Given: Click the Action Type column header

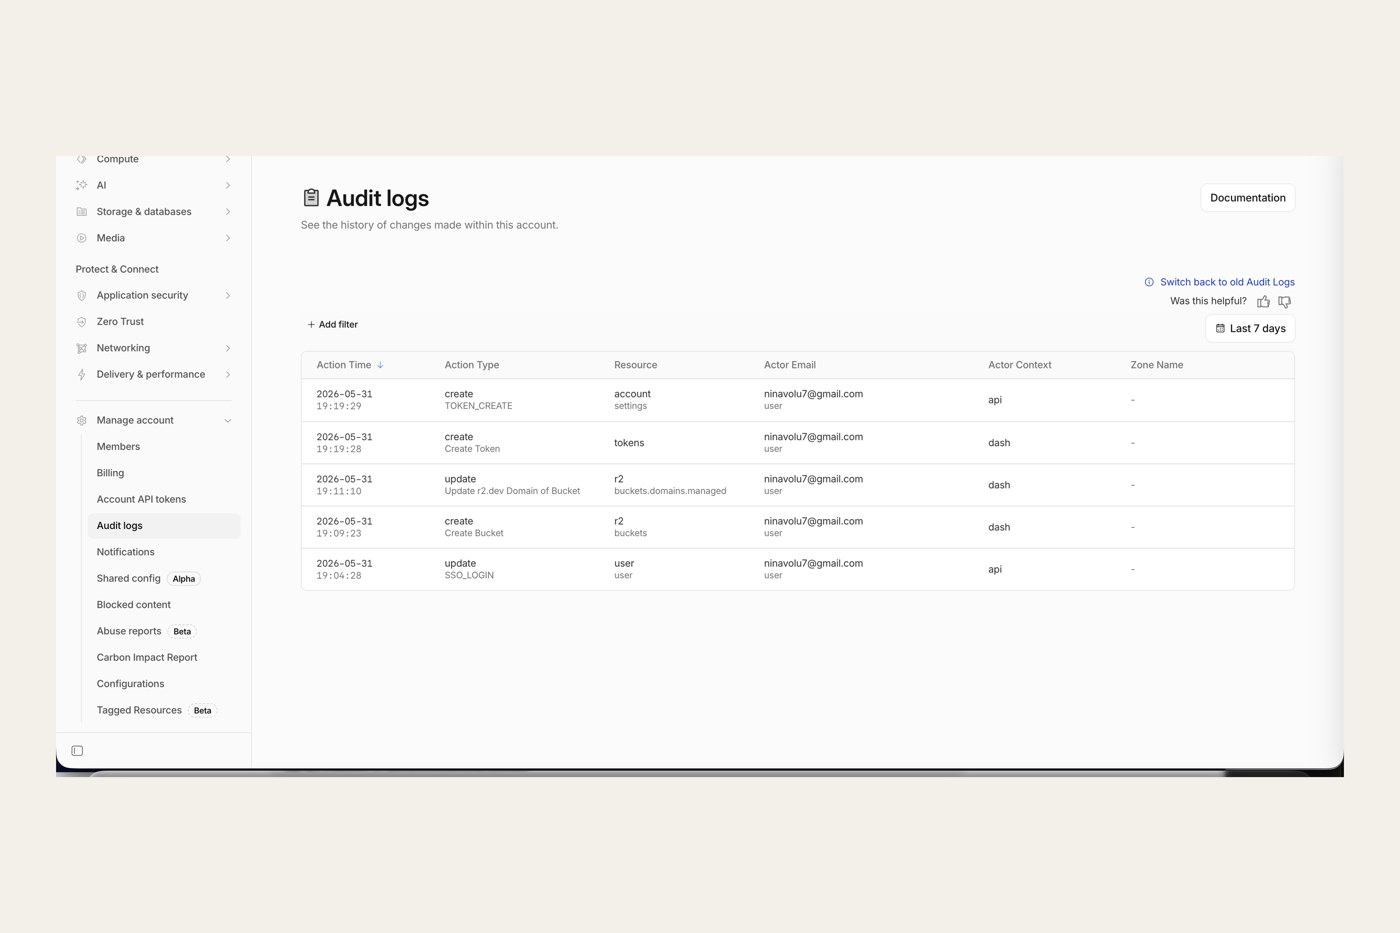Looking at the screenshot, I should (472, 365).
